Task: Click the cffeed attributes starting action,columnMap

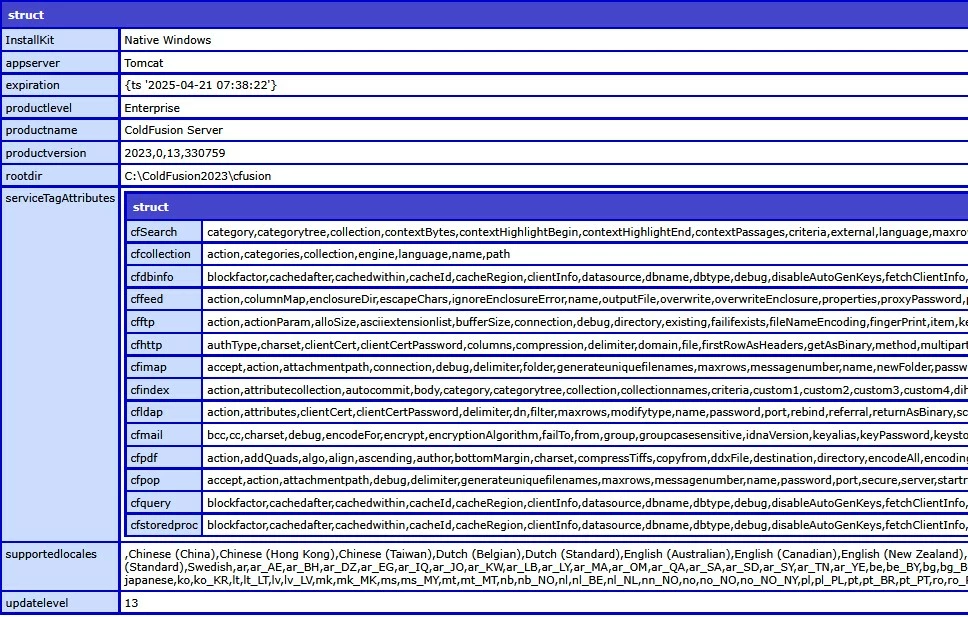Action: [x=585, y=300]
